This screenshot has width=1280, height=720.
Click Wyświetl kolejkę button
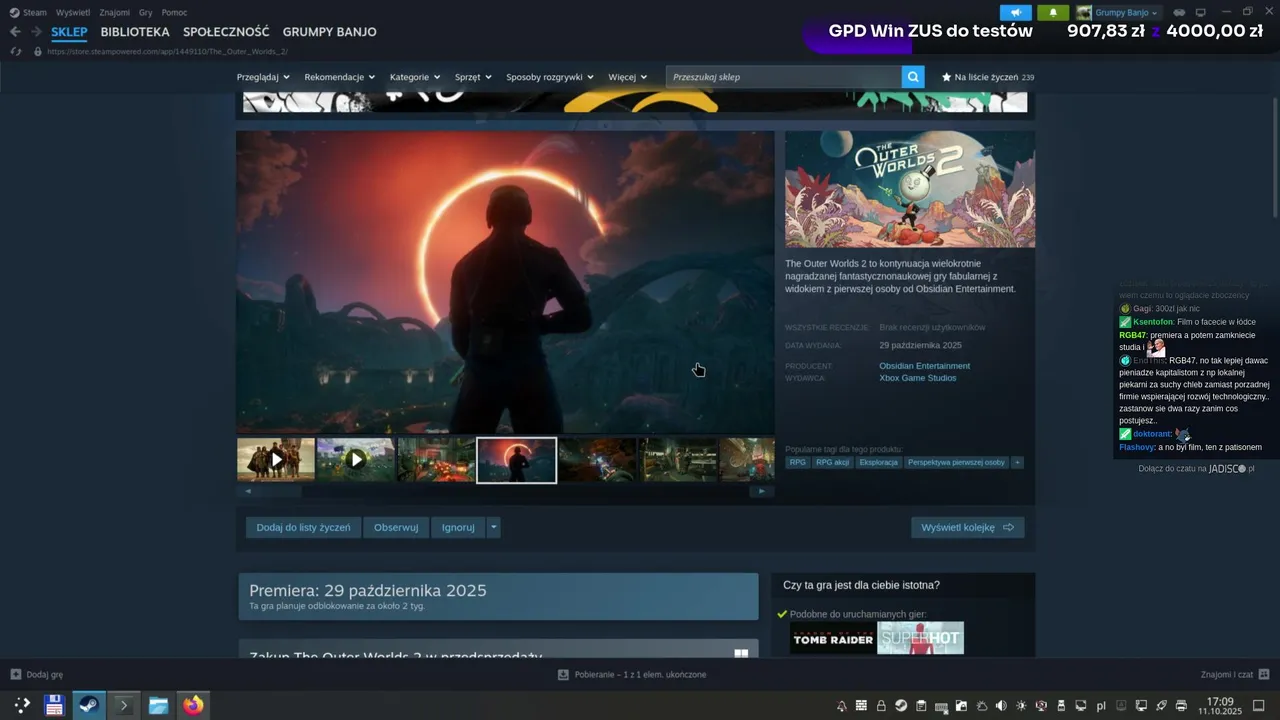(x=967, y=527)
